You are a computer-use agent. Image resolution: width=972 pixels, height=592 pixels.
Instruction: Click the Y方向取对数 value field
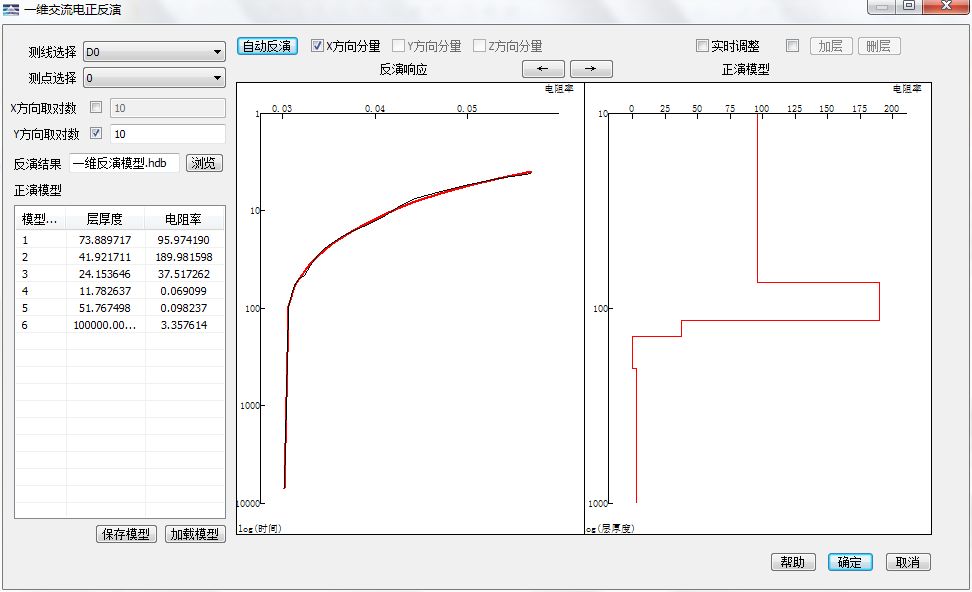[x=168, y=134]
